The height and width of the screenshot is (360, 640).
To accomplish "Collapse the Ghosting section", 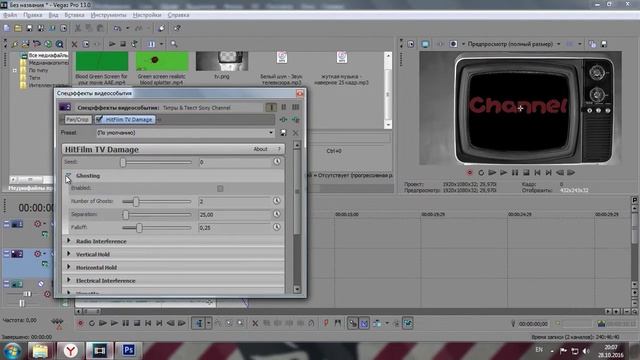I will [x=69, y=176].
